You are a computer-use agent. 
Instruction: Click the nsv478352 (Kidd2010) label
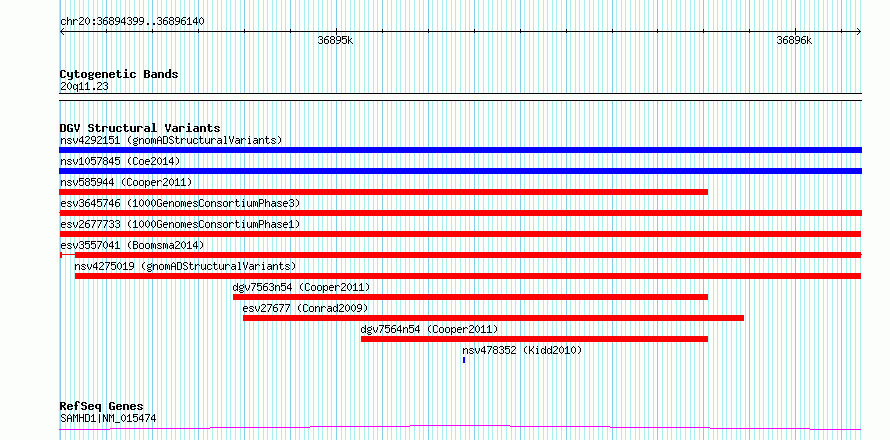point(522,350)
